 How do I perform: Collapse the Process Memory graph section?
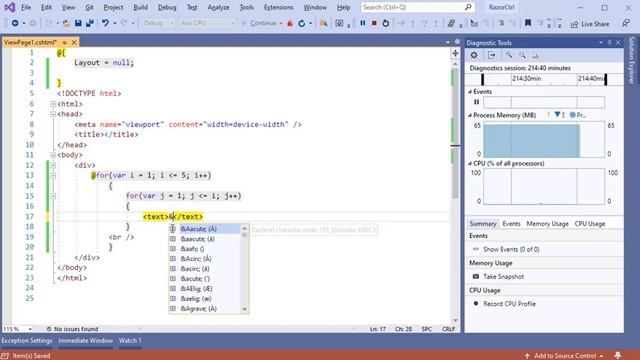tap(470, 116)
